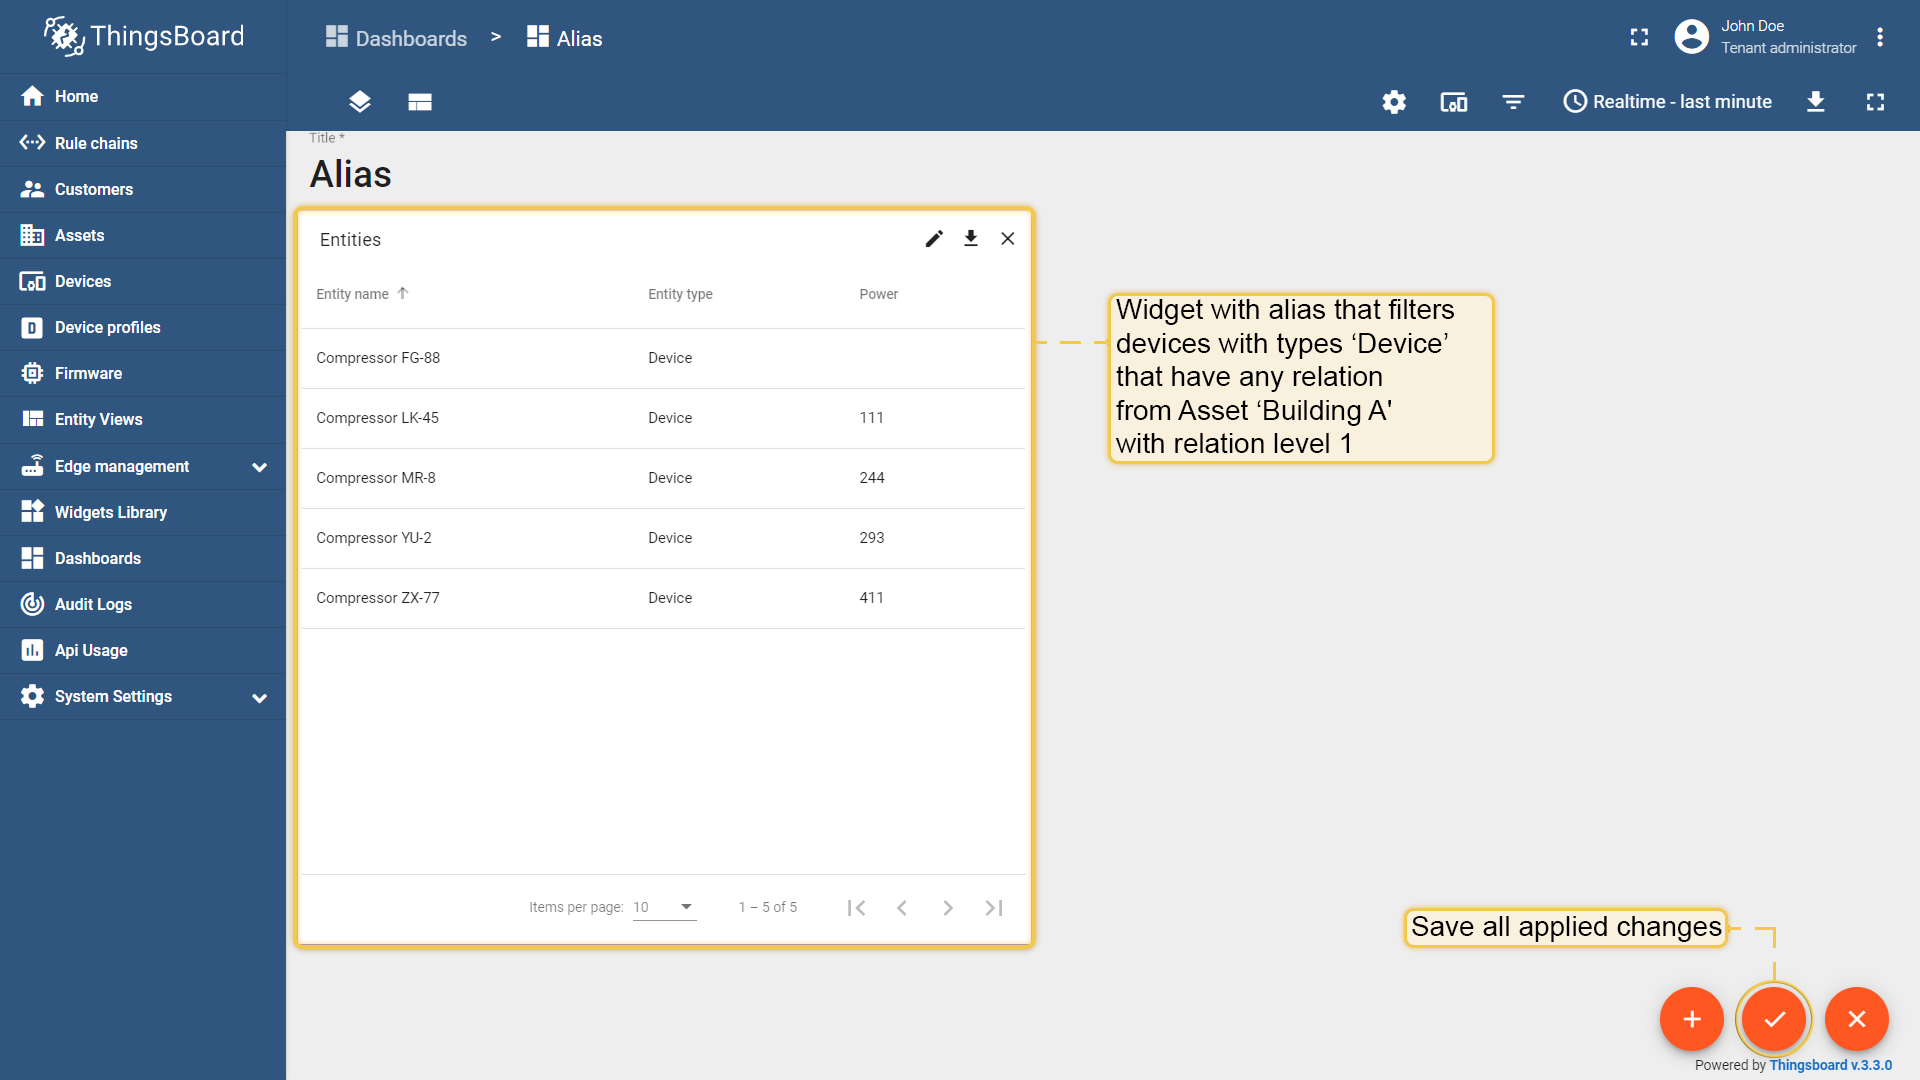Click the Entity Views icon
The height and width of the screenshot is (1080, 1920).
click(32, 419)
